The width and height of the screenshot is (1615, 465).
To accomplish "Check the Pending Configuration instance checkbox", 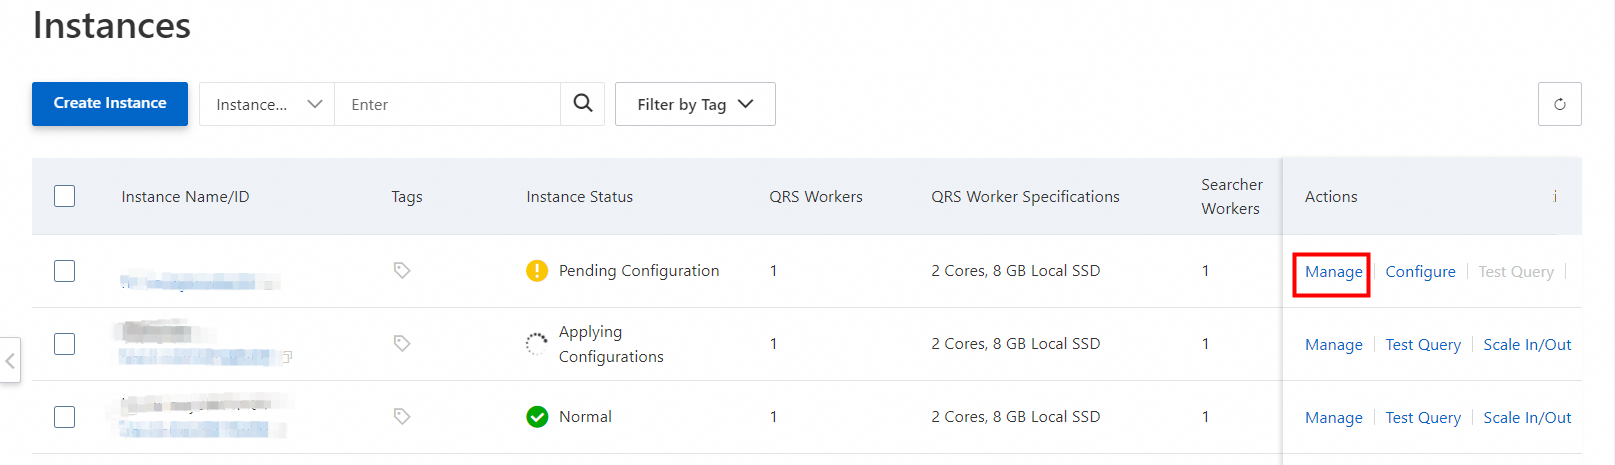I will (x=65, y=271).
